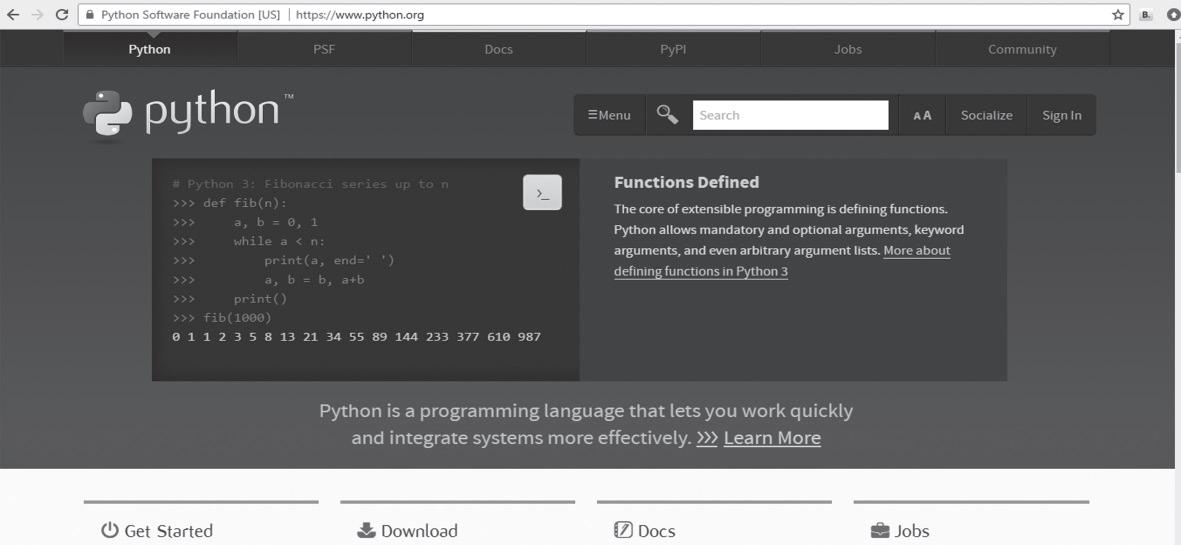Open the Socialize menu
This screenshot has height=545, width=1181.
pyautogui.click(x=987, y=115)
